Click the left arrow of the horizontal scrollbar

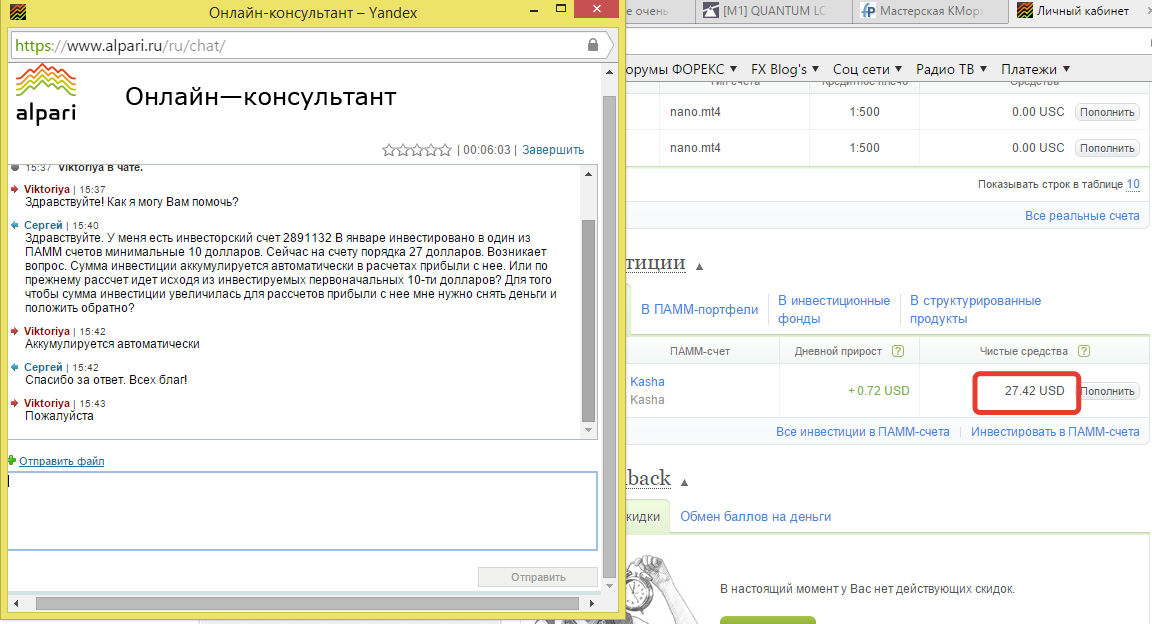click(16, 603)
